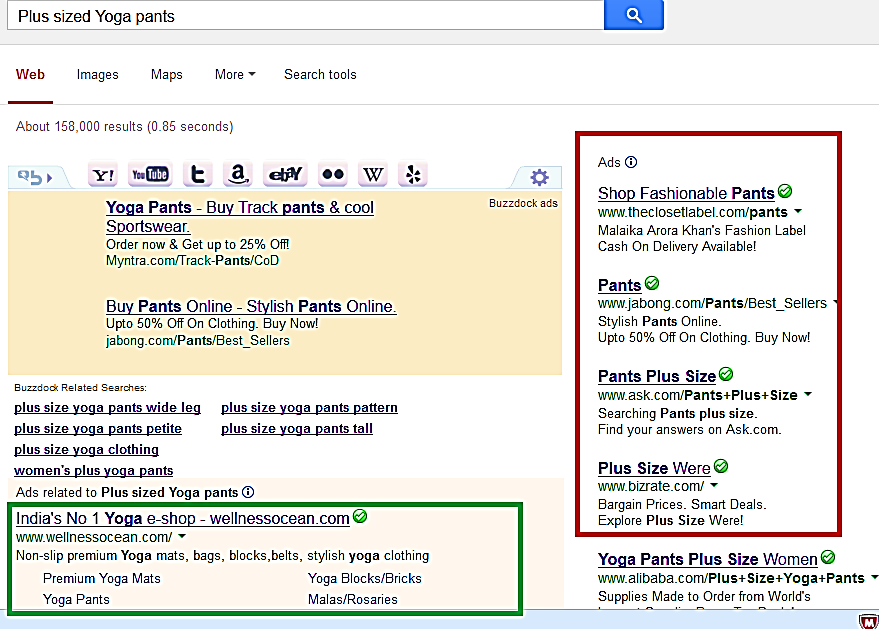Open the Twitter shortcut in Buzzdock bar

pyautogui.click(x=197, y=174)
